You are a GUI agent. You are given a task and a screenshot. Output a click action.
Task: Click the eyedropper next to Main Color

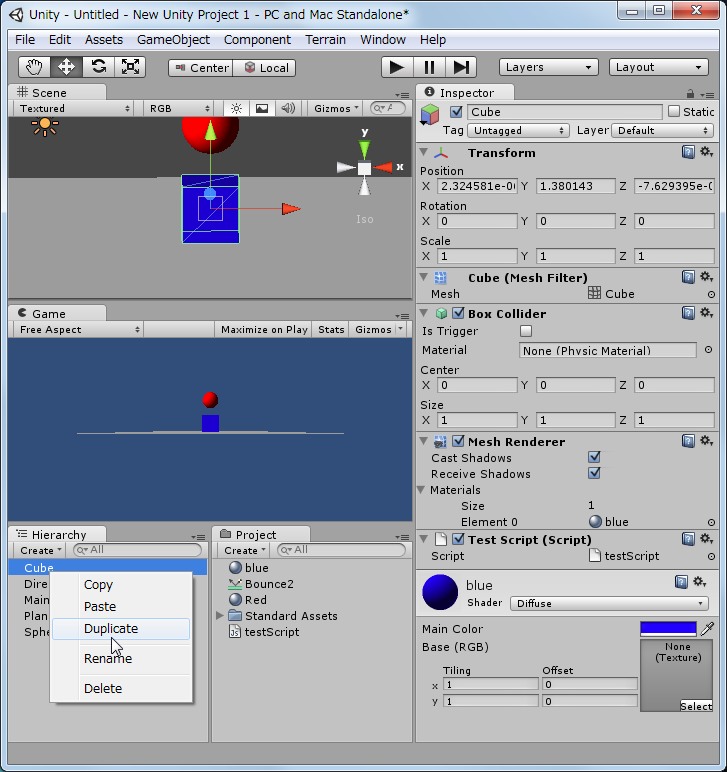click(707, 629)
